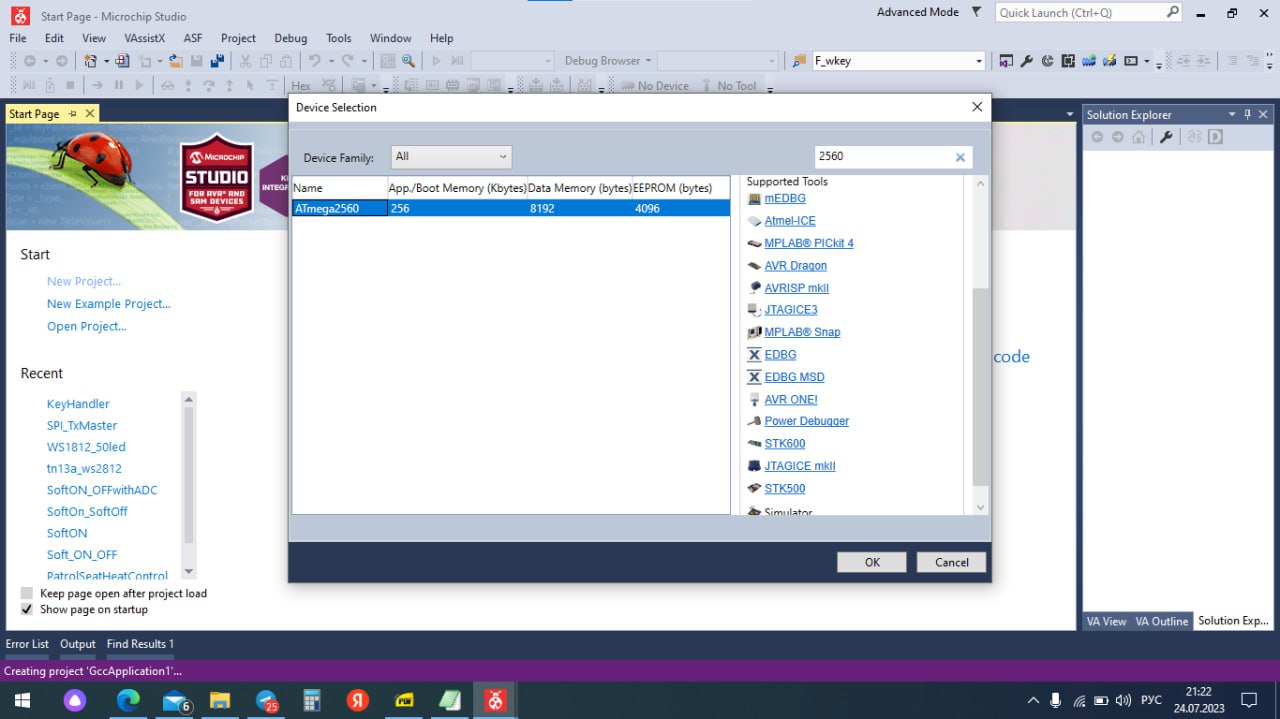Toggle Keep page open after project load
Viewport: 1280px width, 719px height.
pyautogui.click(x=27, y=593)
